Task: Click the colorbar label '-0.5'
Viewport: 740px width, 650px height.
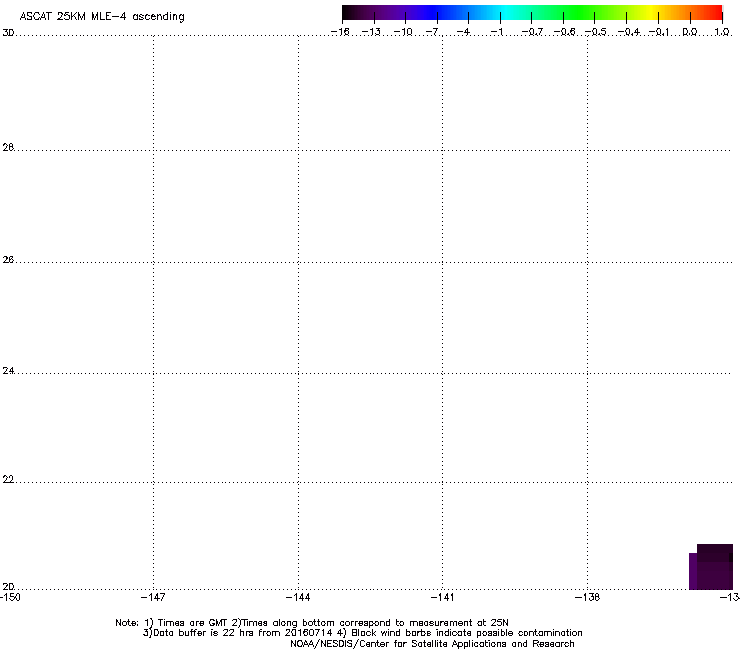Action: point(595,32)
